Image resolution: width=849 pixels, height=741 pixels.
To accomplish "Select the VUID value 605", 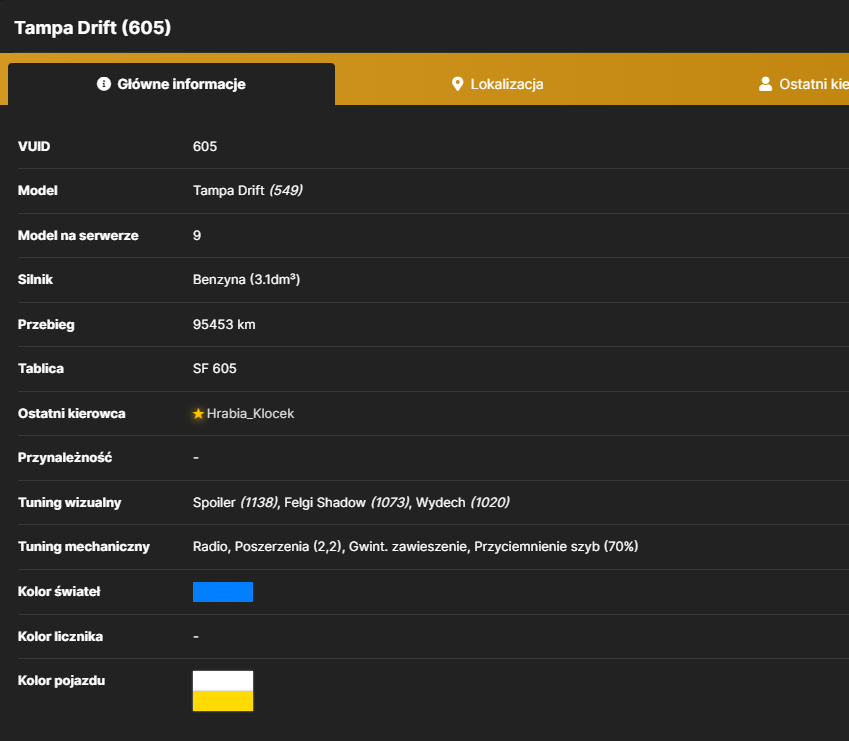I will click(205, 147).
